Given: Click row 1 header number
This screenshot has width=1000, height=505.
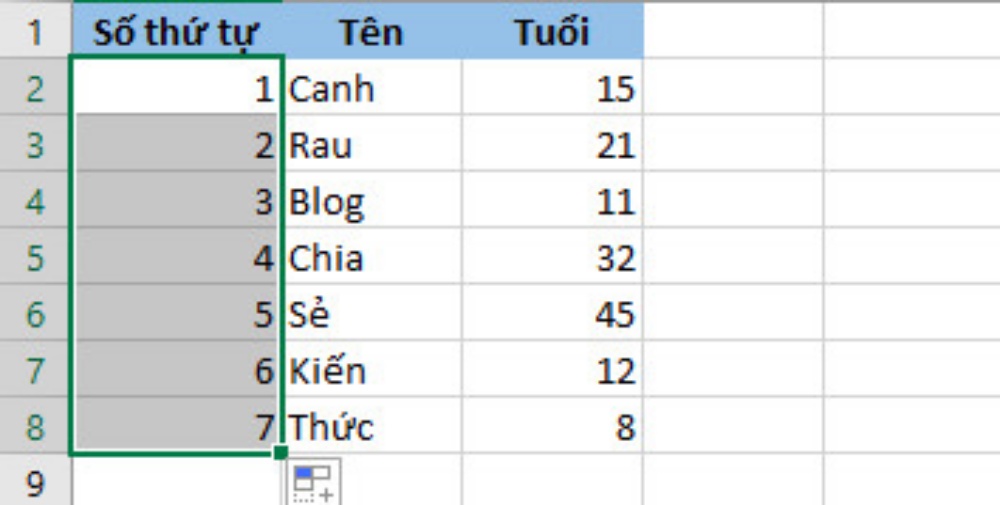Looking at the screenshot, I should click(36, 33).
